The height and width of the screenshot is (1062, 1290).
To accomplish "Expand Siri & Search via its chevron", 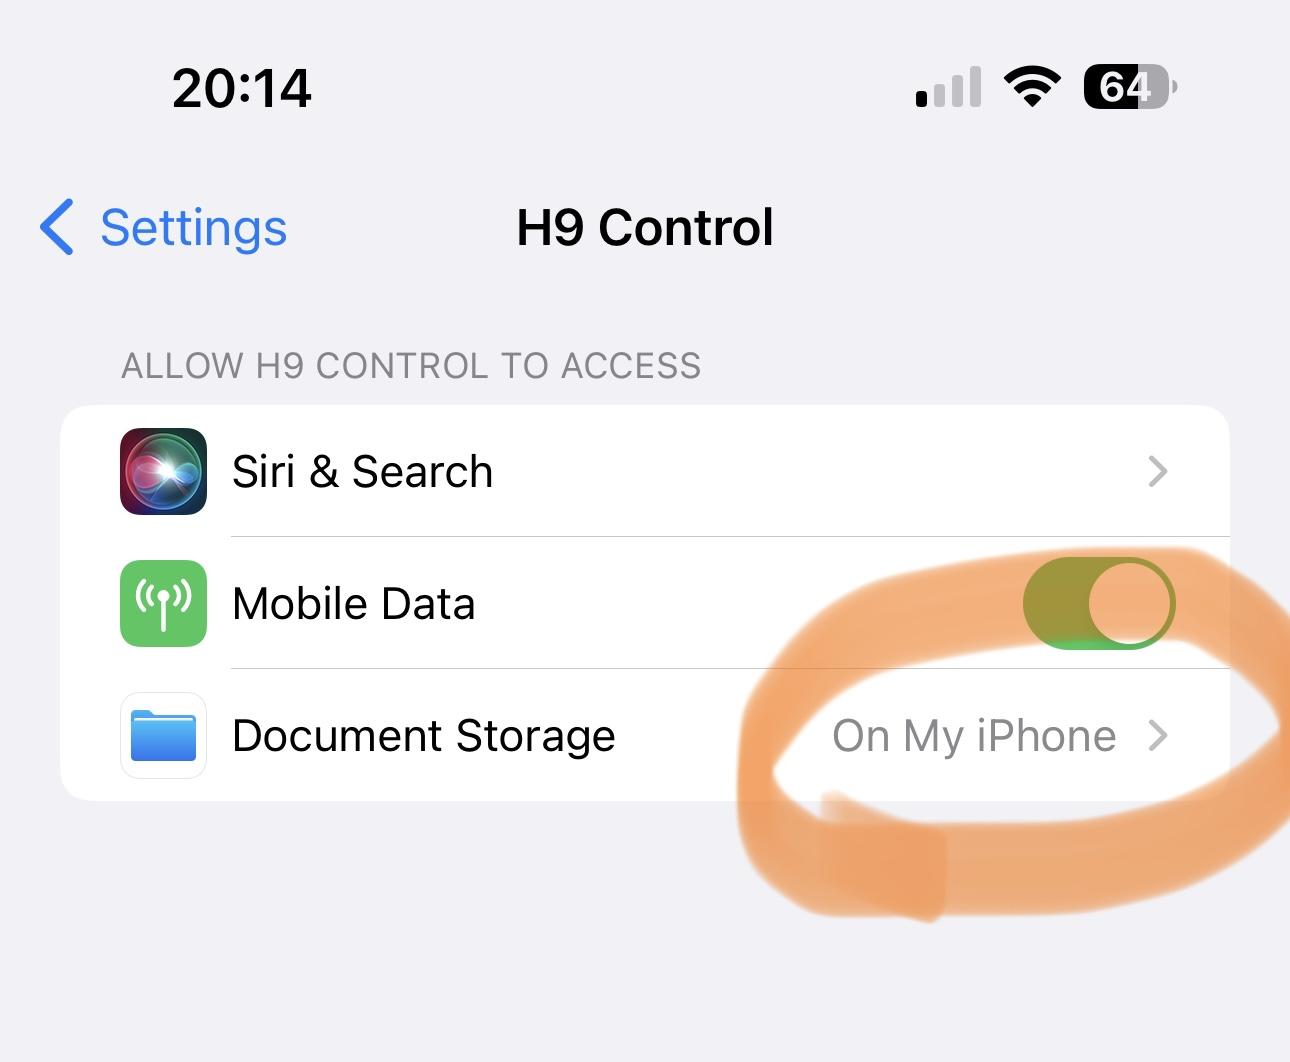I will point(1158,471).
